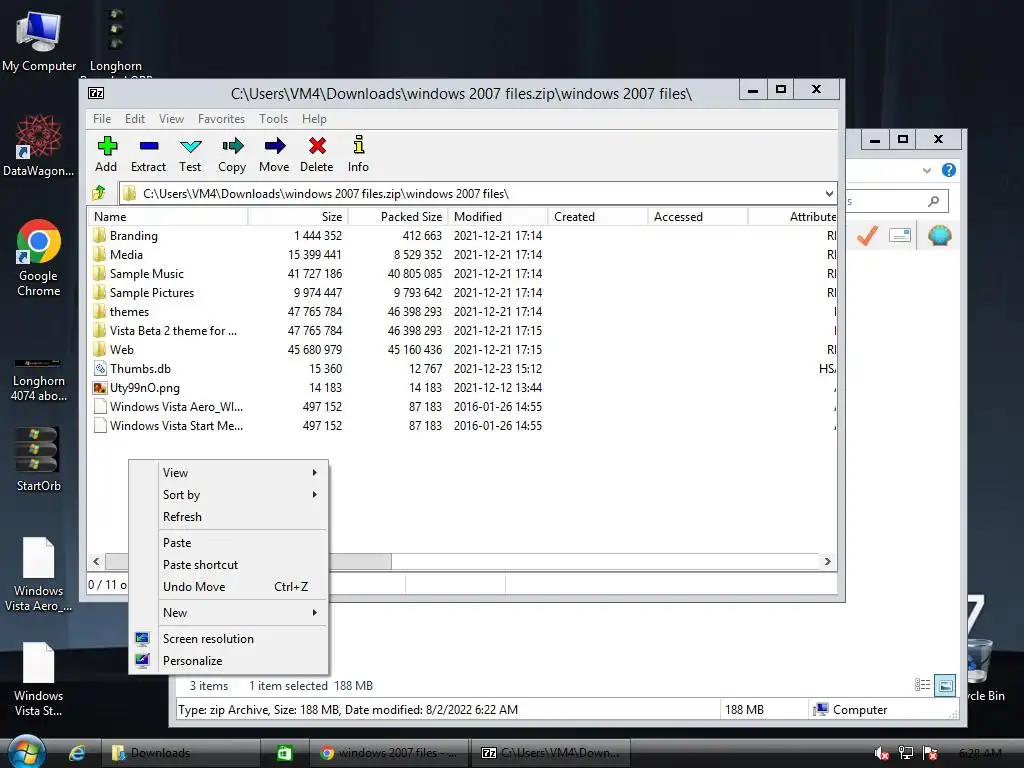Open the Edit menu in 7-Zip
This screenshot has height=768, width=1024.
pyautogui.click(x=135, y=119)
